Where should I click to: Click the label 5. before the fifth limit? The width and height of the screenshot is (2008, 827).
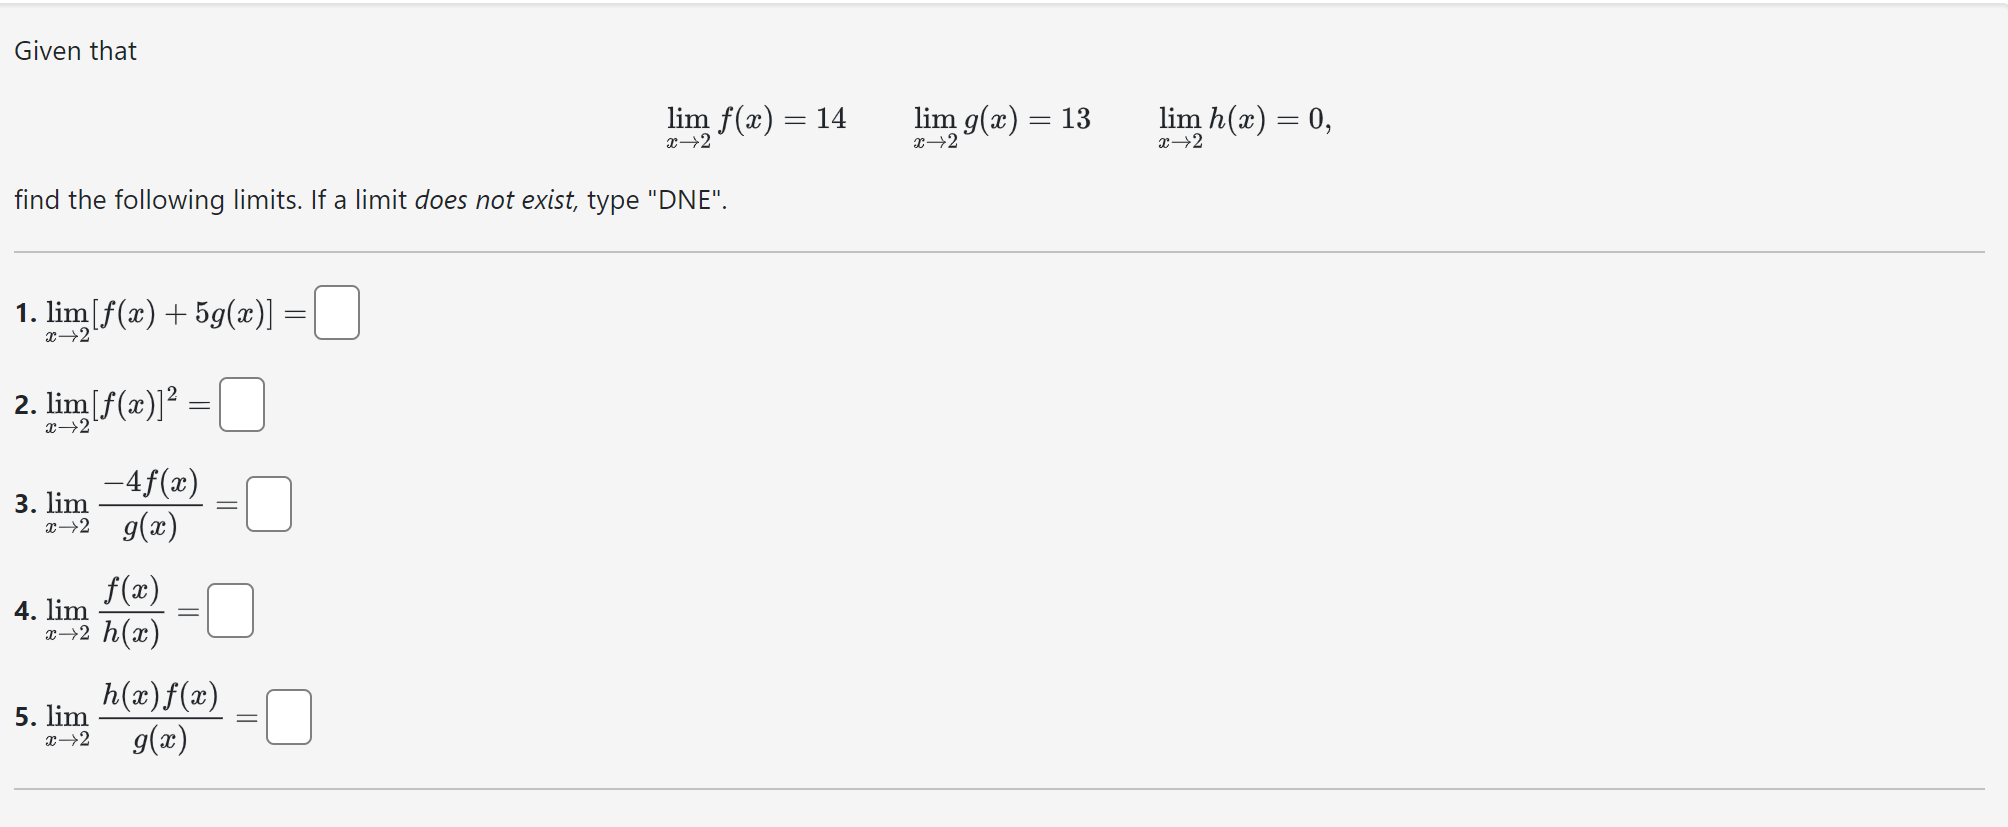coord(25,716)
